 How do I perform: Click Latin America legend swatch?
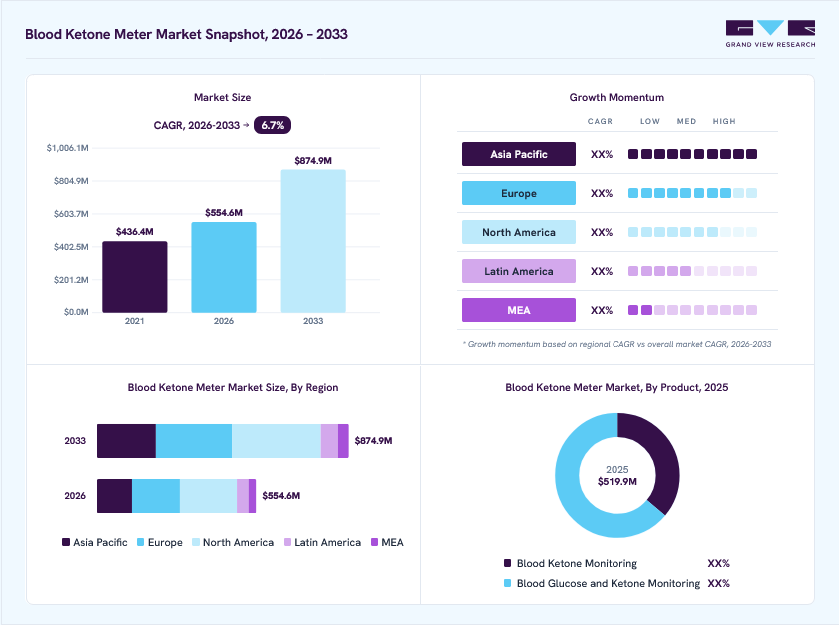(x=287, y=542)
